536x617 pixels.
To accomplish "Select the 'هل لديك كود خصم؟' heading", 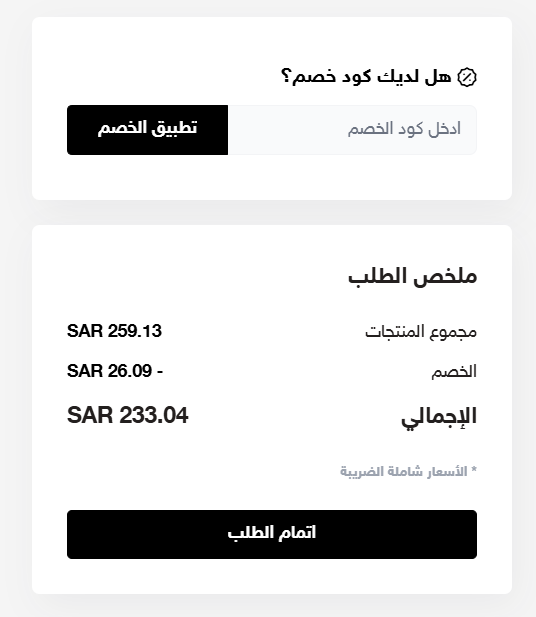I will 366,76.
